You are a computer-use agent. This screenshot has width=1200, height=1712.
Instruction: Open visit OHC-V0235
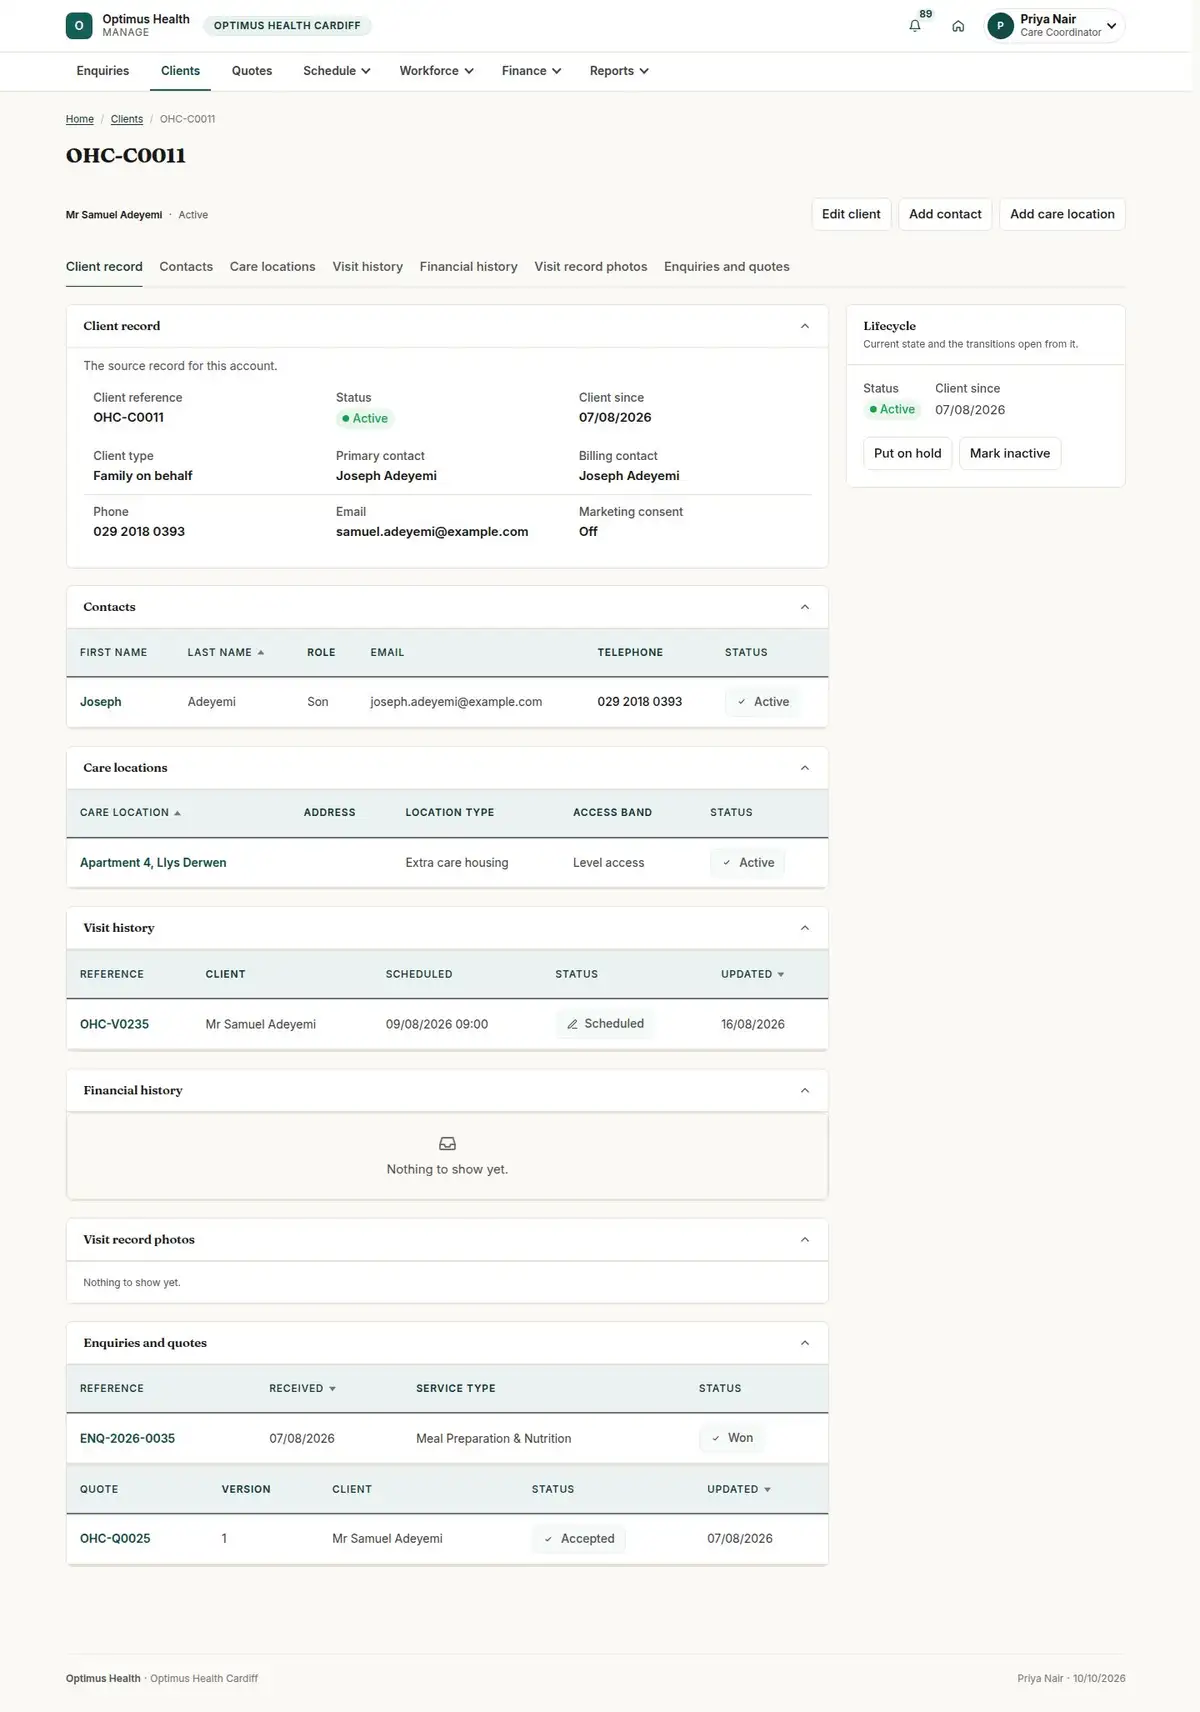click(x=114, y=1024)
